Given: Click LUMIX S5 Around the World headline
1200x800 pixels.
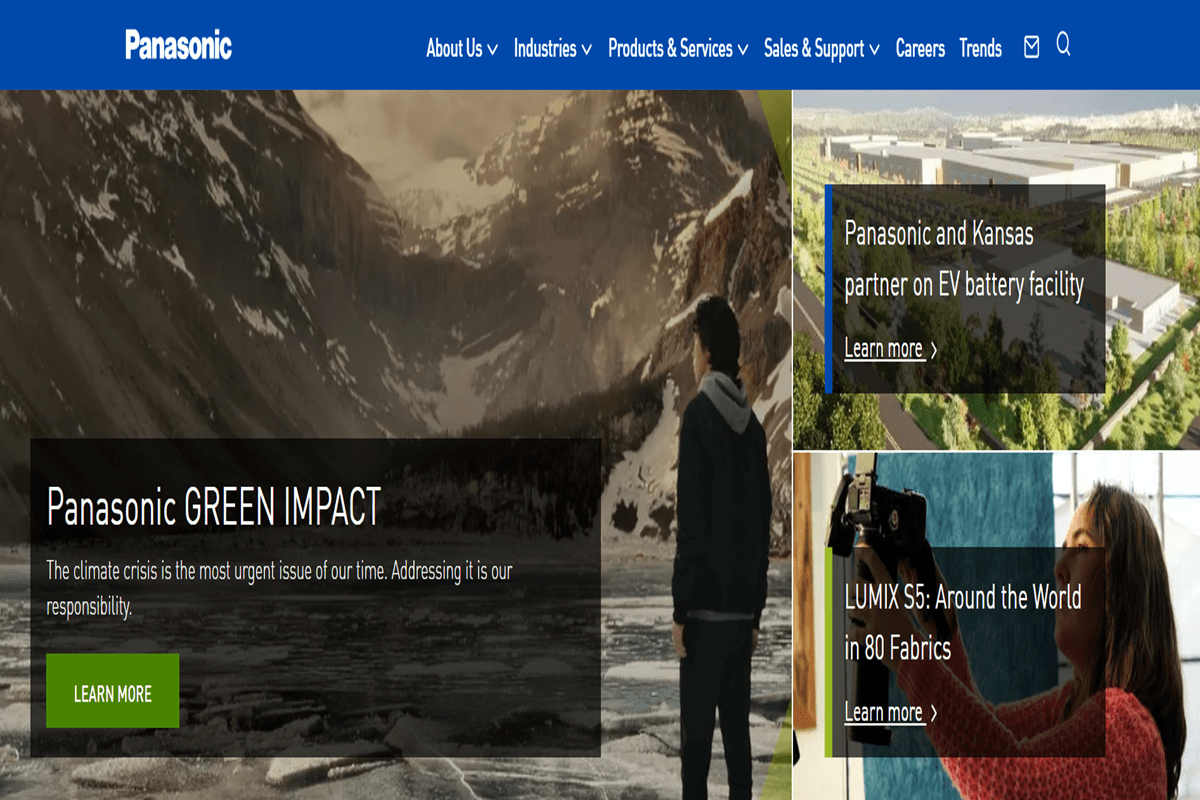Looking at the screenshot, I should (x=962, y=623).
